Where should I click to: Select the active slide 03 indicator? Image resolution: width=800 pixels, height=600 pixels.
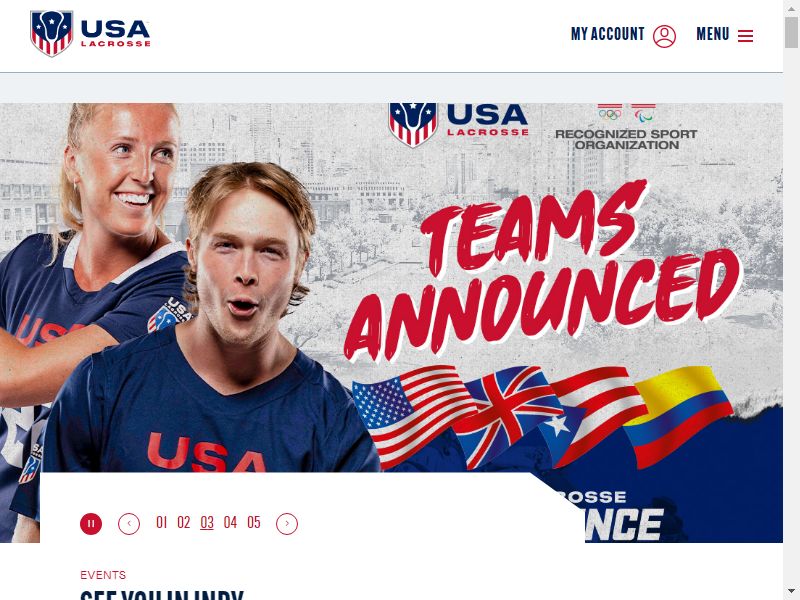click(207, 522)
